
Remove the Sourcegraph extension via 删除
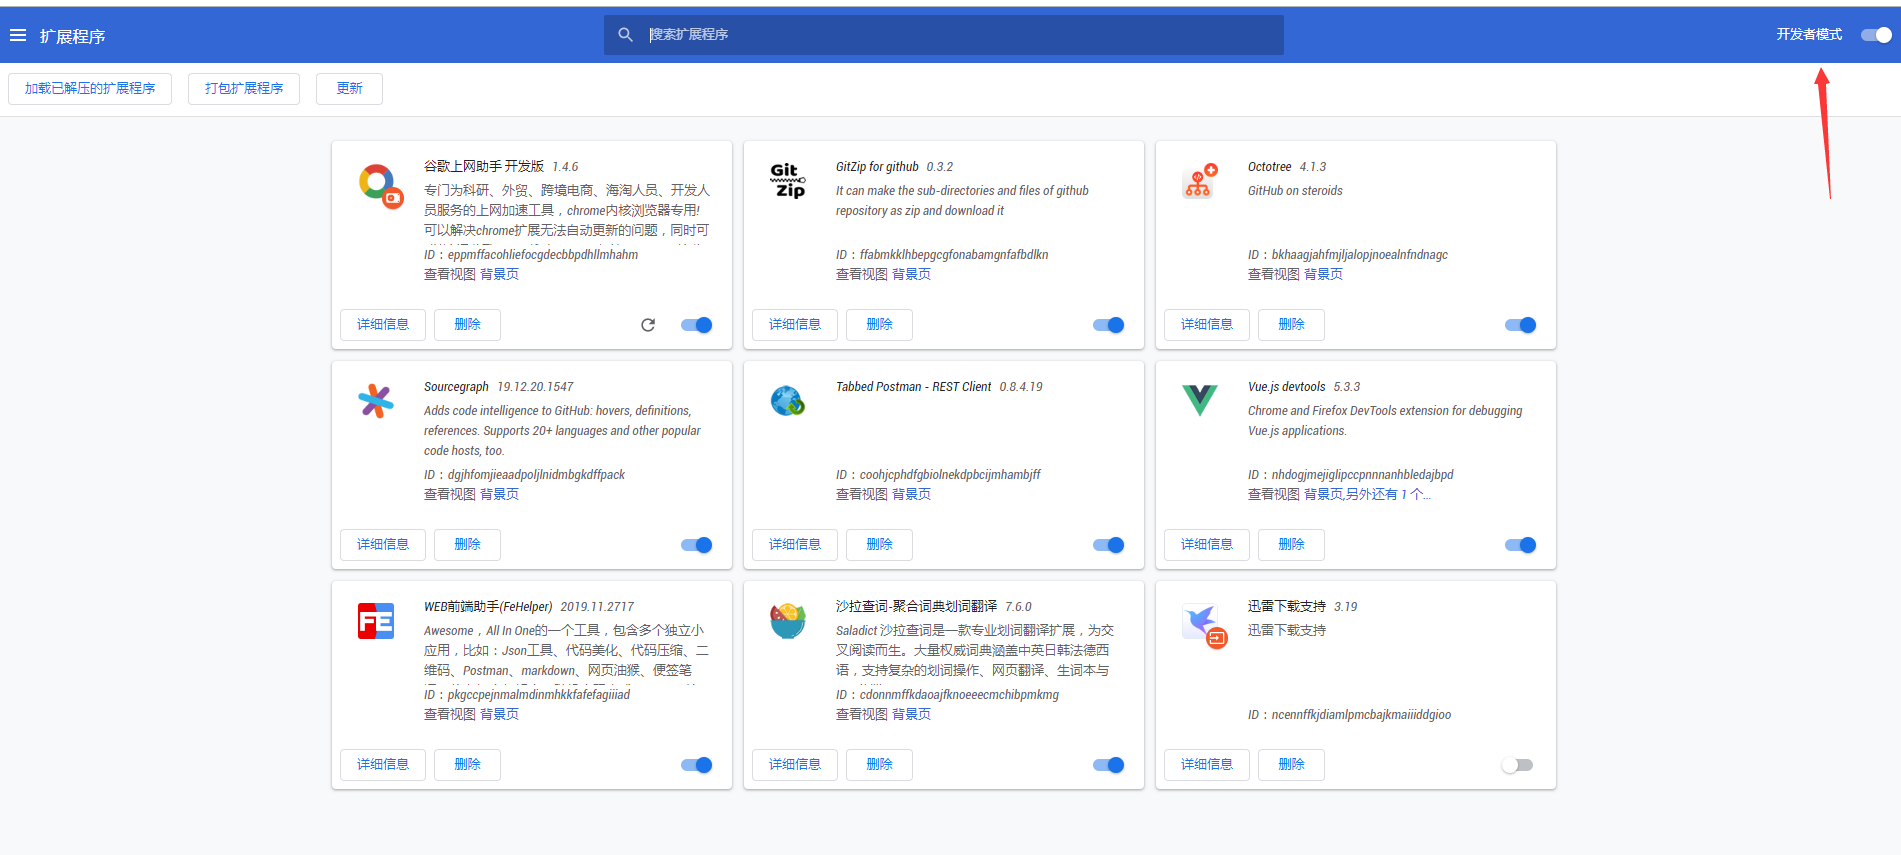(467, 545)
